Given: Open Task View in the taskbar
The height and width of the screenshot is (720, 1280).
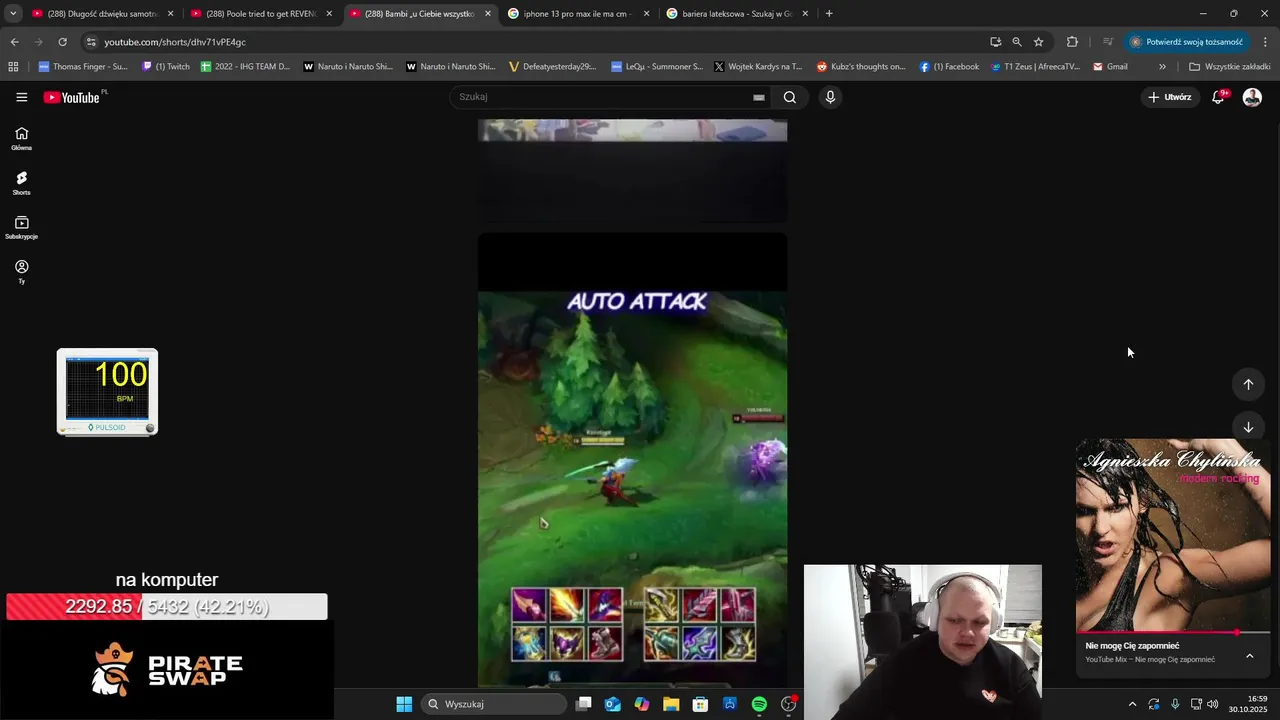Looking at the screenshot, I should [584, 704].
